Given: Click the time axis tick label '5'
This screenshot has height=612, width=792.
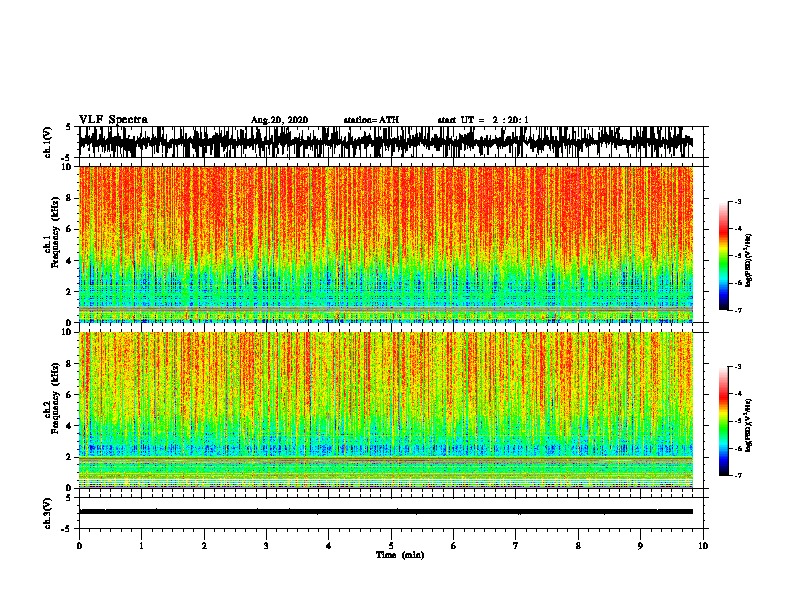Looking at the screenshot, I should point(391,546).
